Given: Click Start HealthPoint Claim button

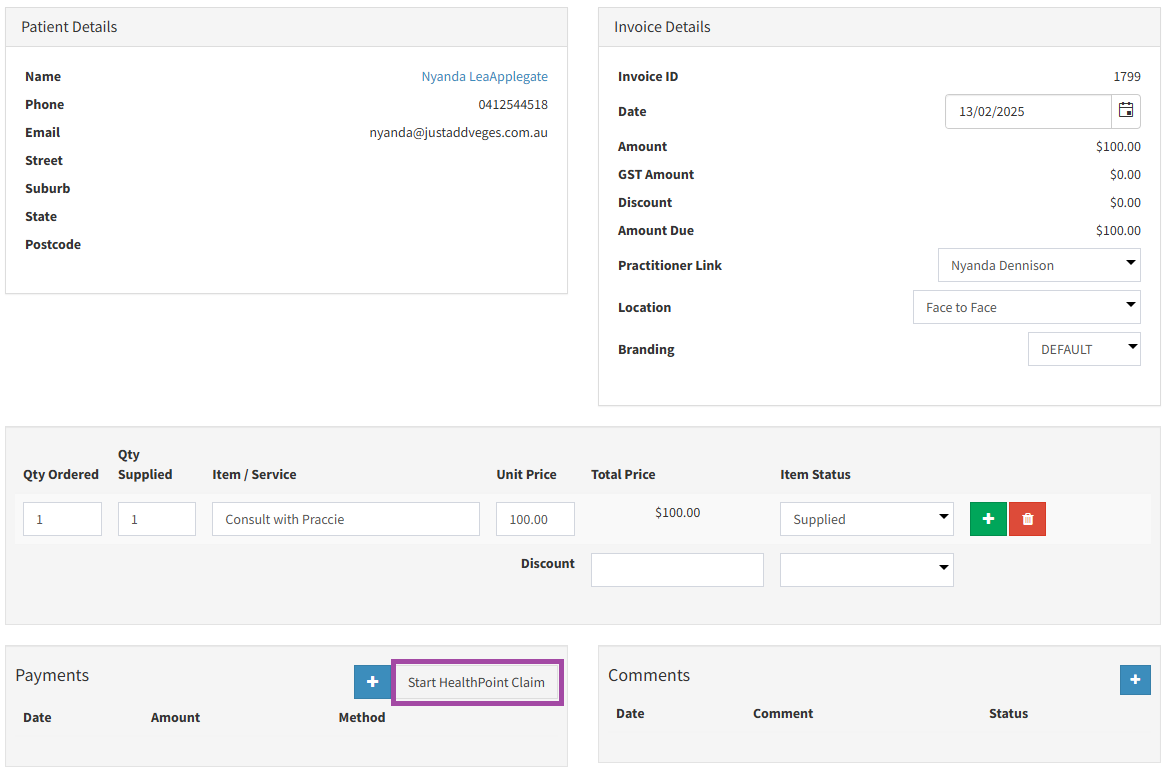Looking at the screenshot, I should coord(476,682).
